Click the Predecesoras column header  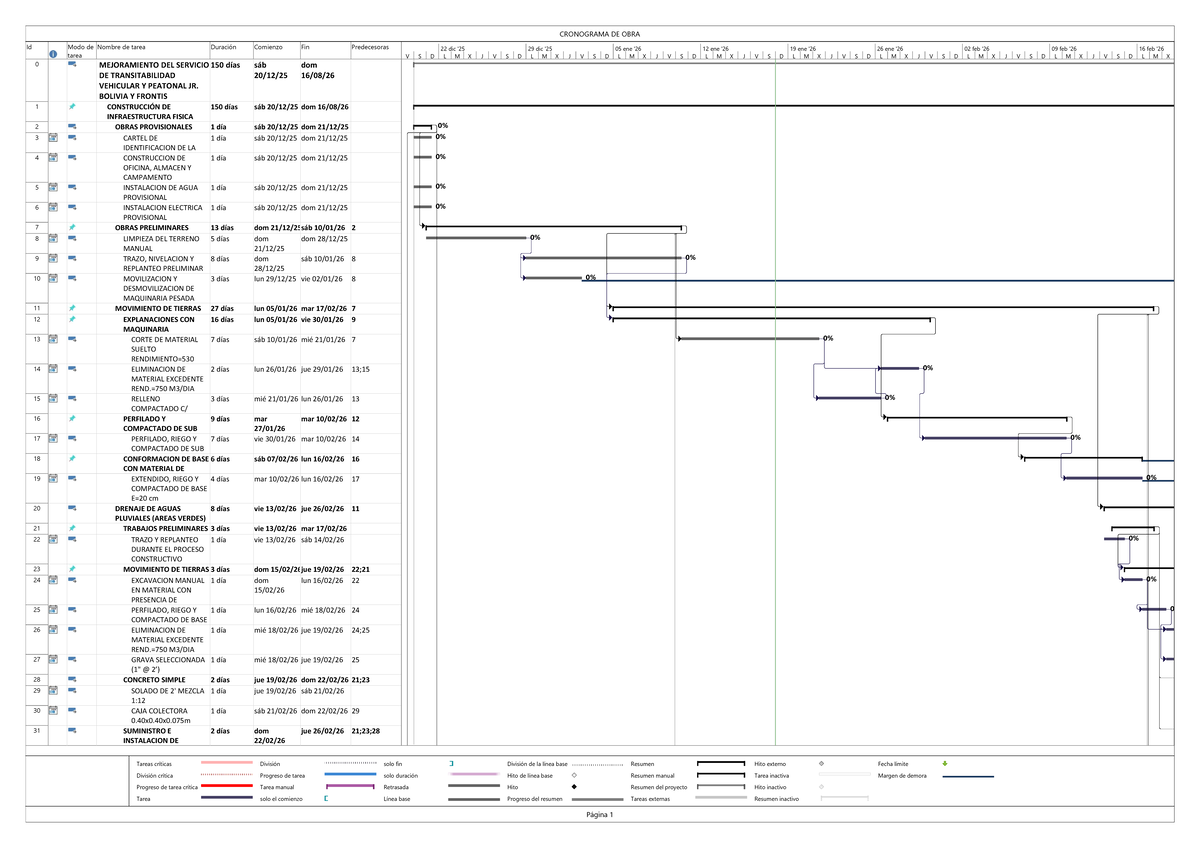370,47
